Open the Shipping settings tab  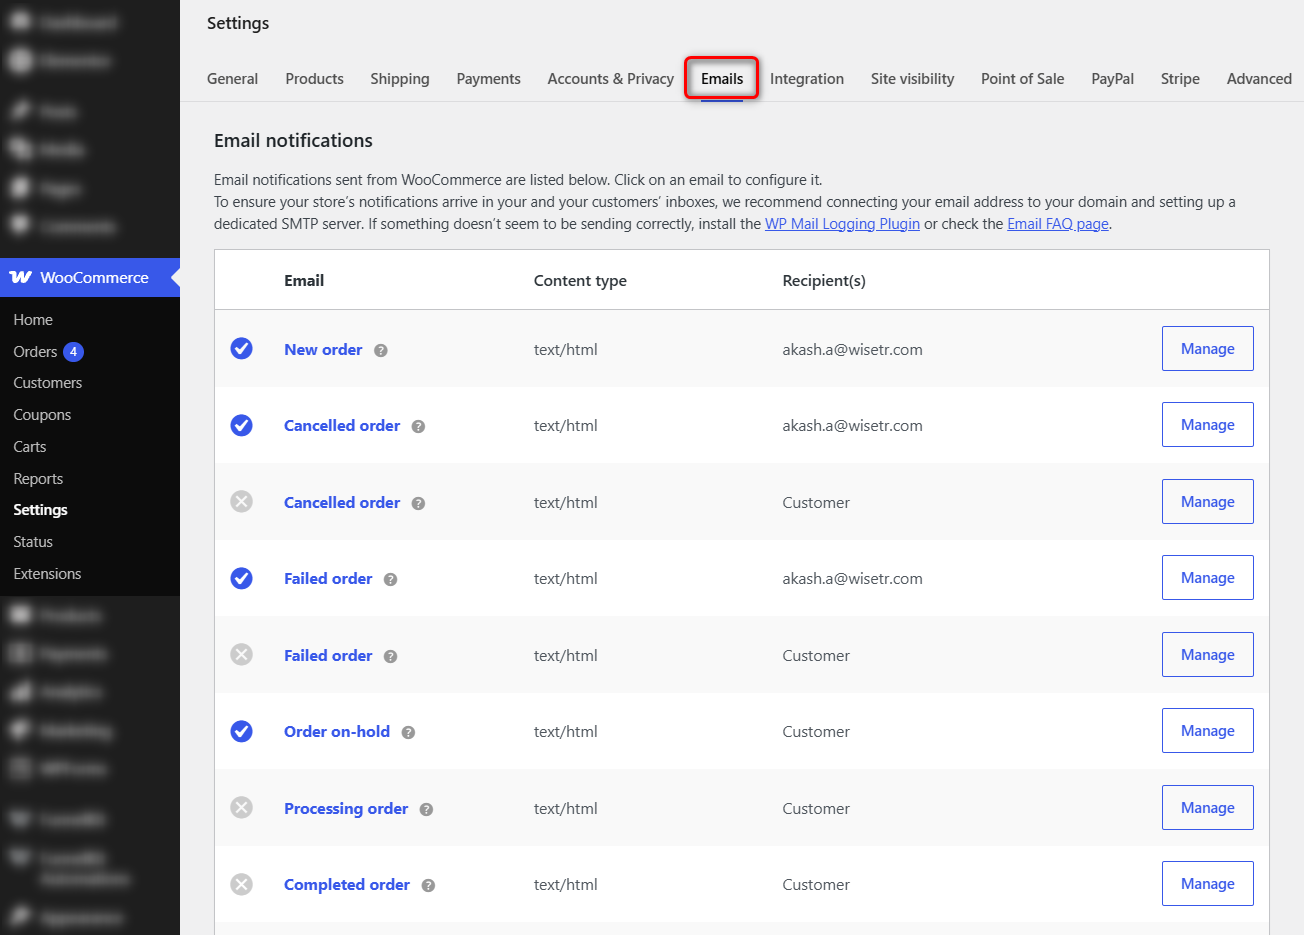pyautogui.click(x=400, y=79)
